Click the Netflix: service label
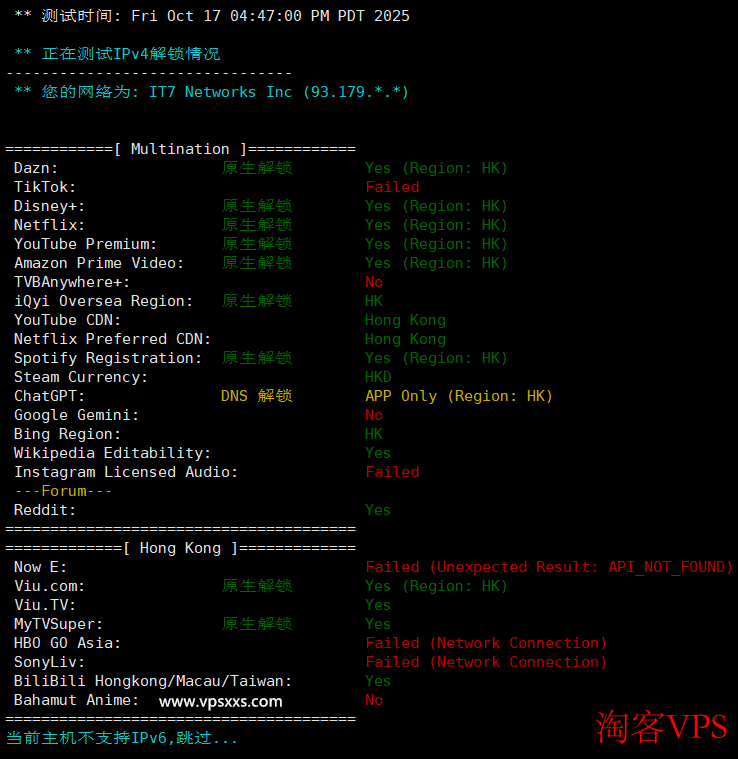738x759 pixels. (x=50, y=225)
